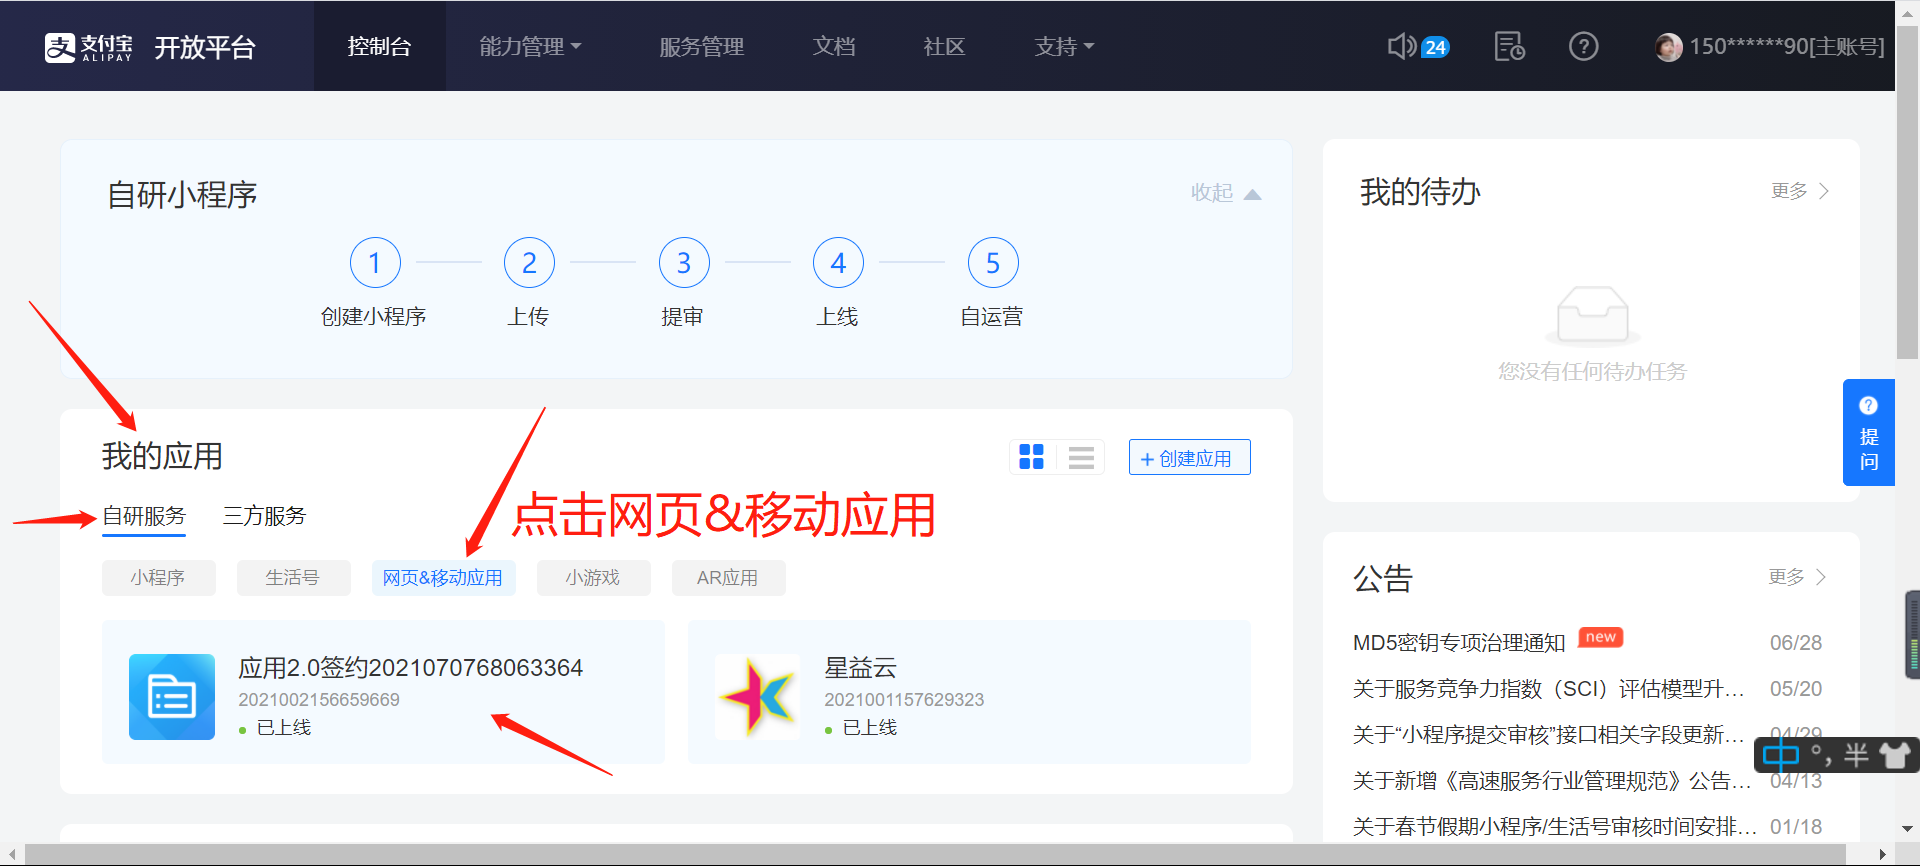
Task: Click the 我的应用 heading
Action: pos(162,456)
